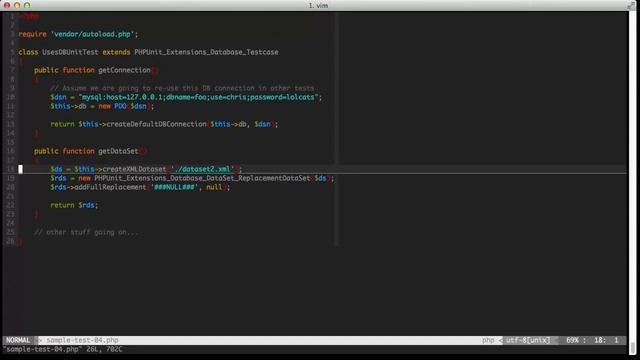Image resolution: width=640 pixels, height=360 pixels.
Task: Click createDefaultDBConnection return statement
Action: pyautogui.click(x=164, y=124)
